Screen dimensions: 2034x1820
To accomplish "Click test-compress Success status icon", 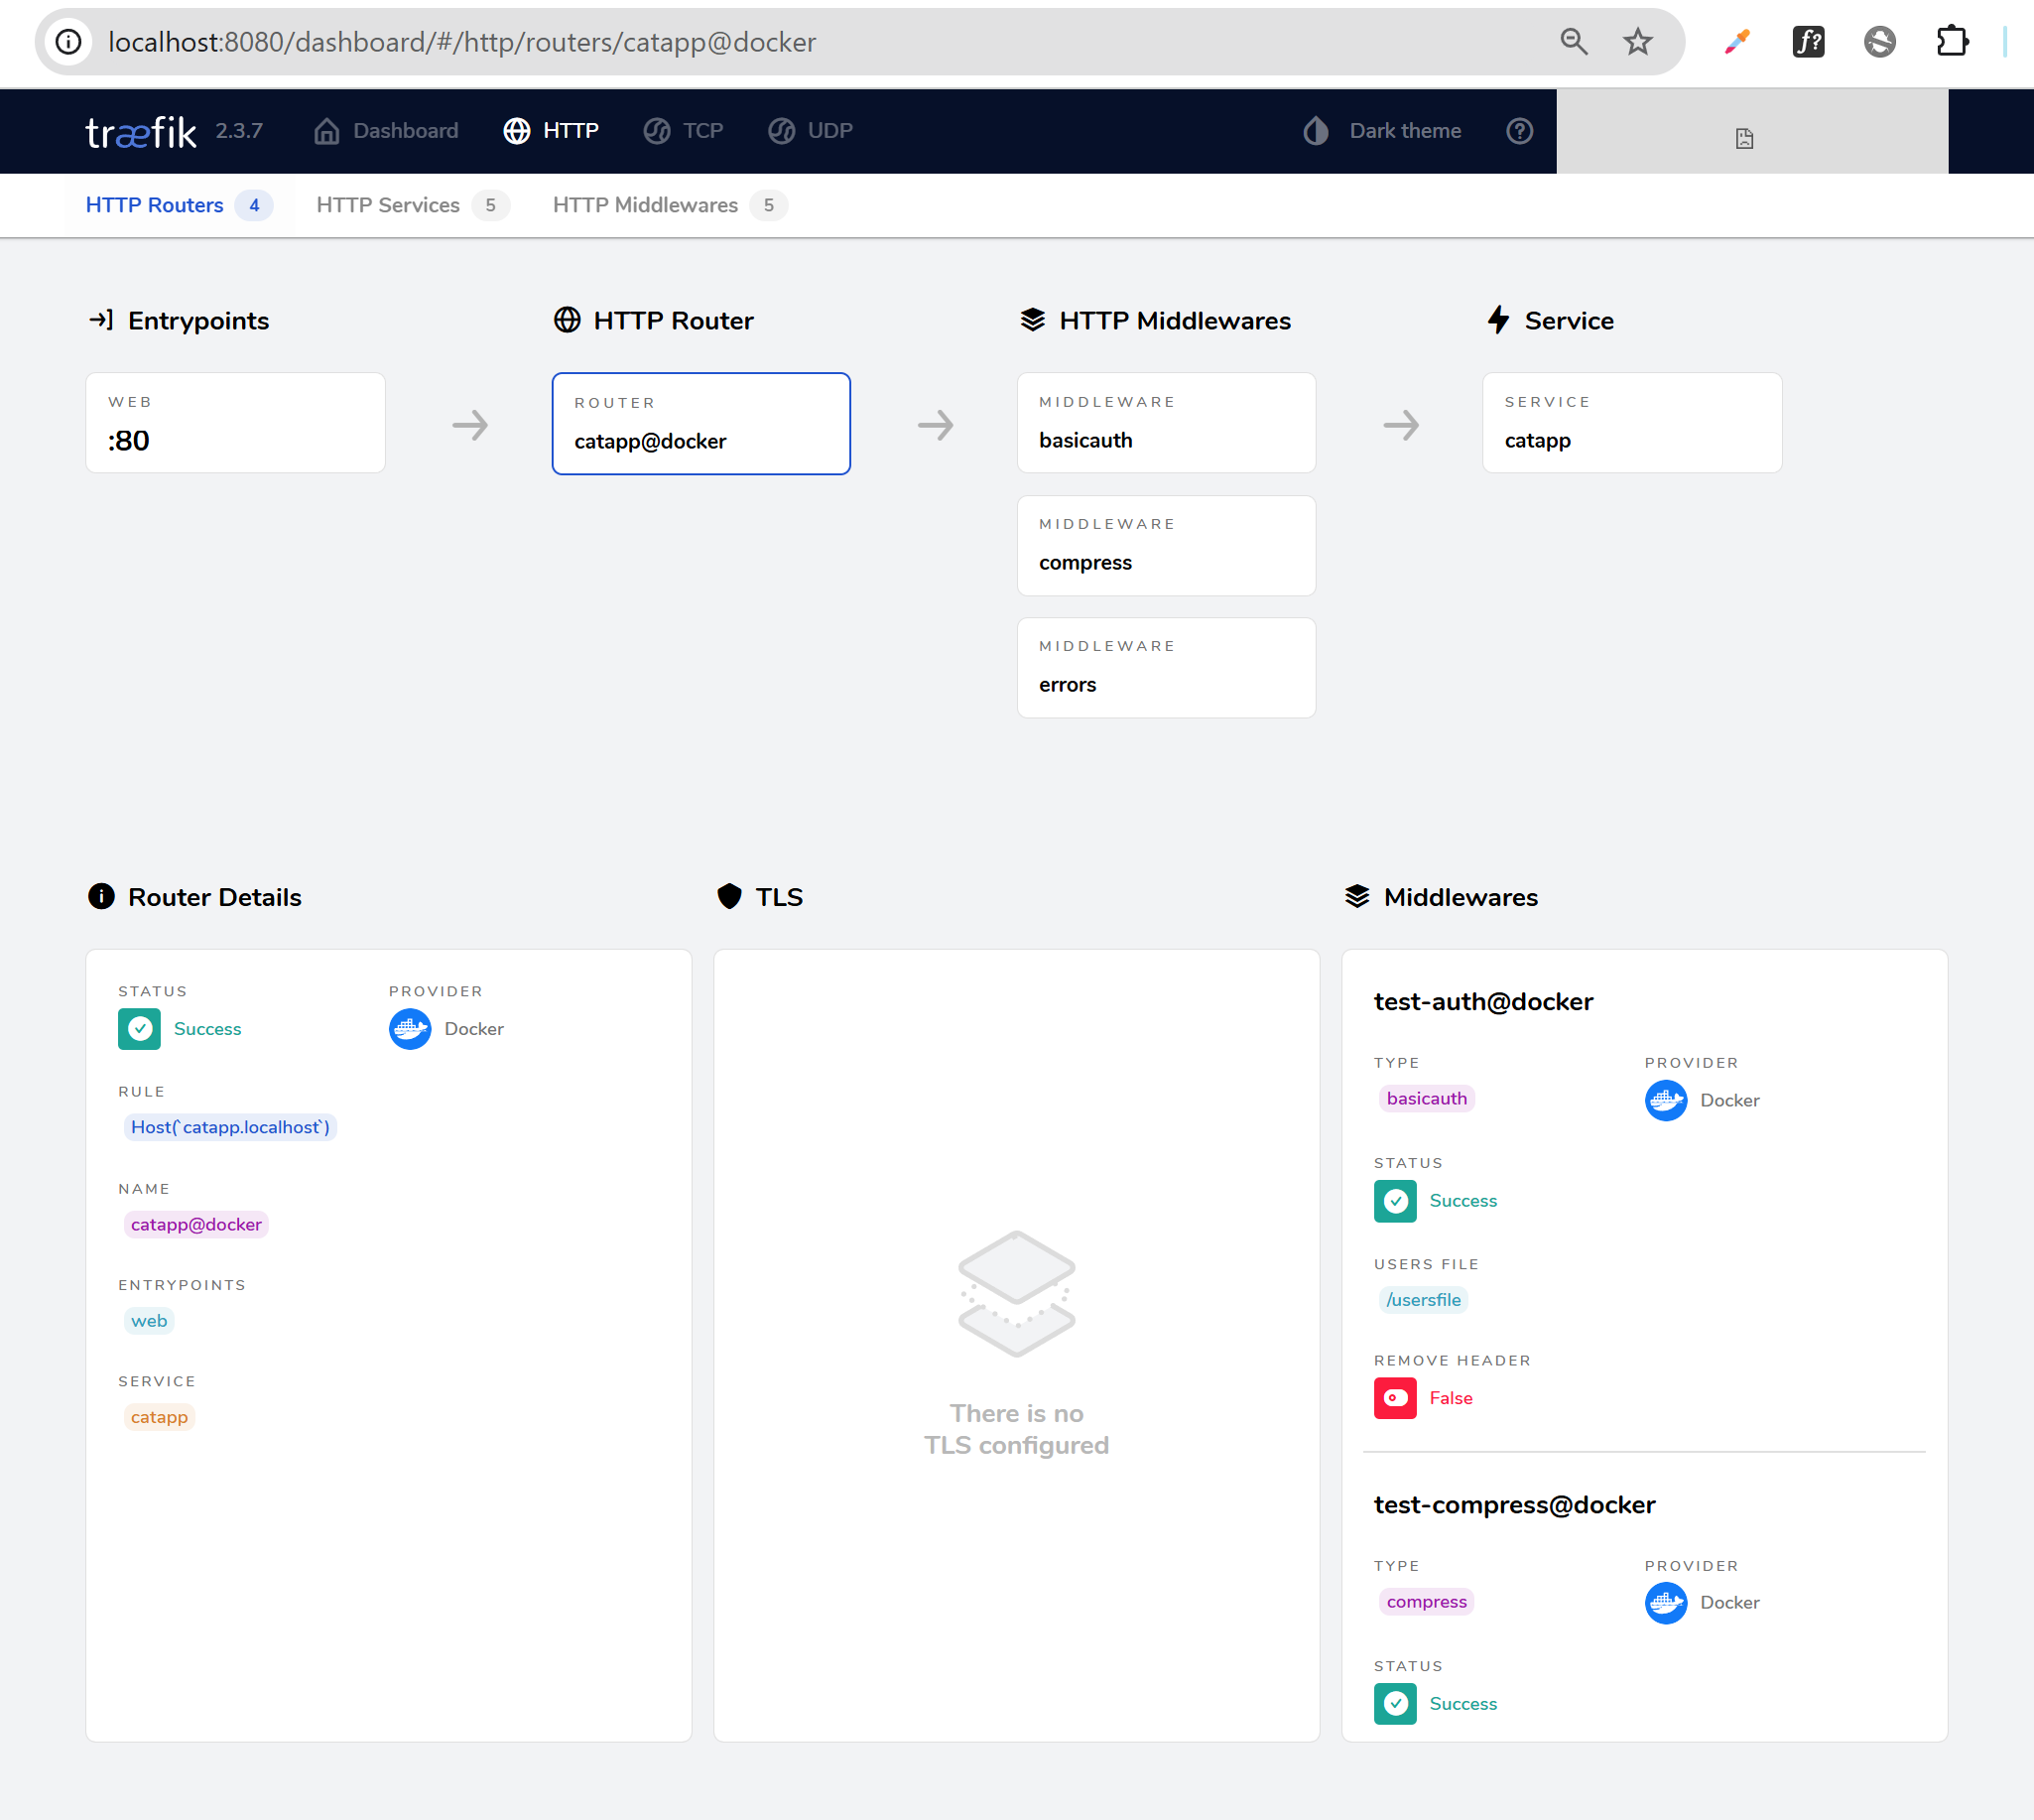I will [1395, 1704].
